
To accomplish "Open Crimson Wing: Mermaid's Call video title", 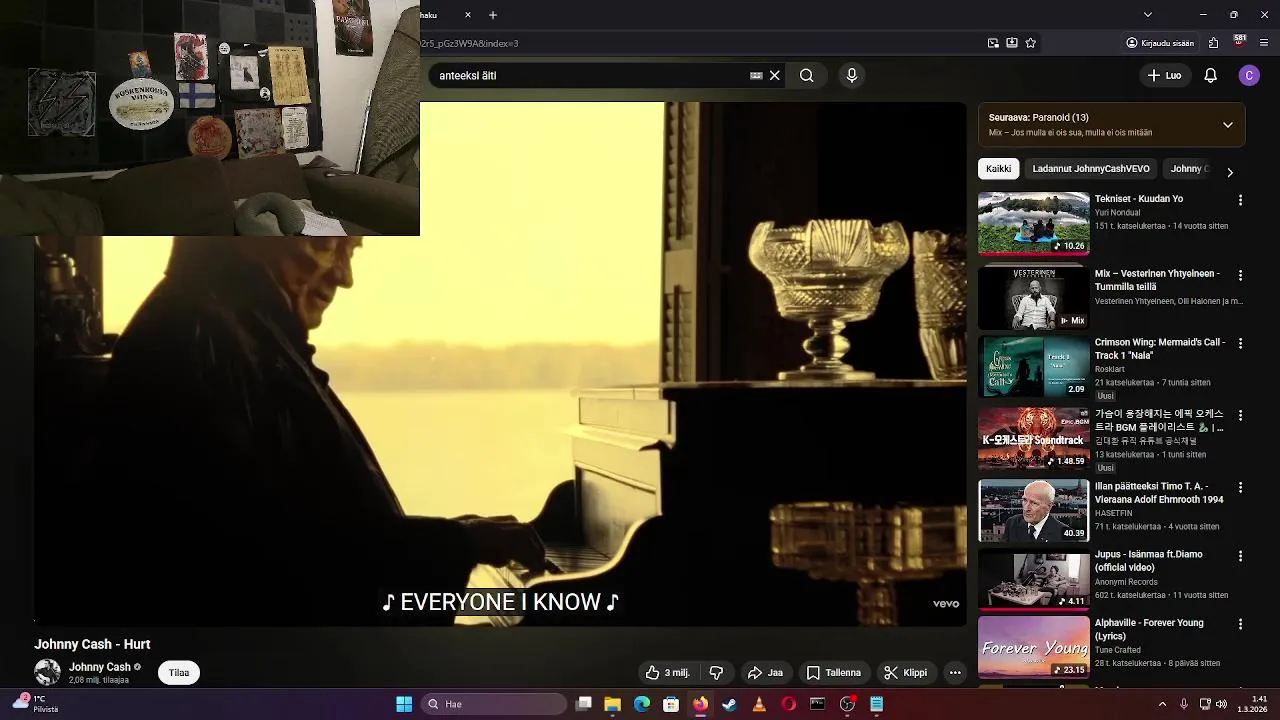I will tap(1160, 349).
